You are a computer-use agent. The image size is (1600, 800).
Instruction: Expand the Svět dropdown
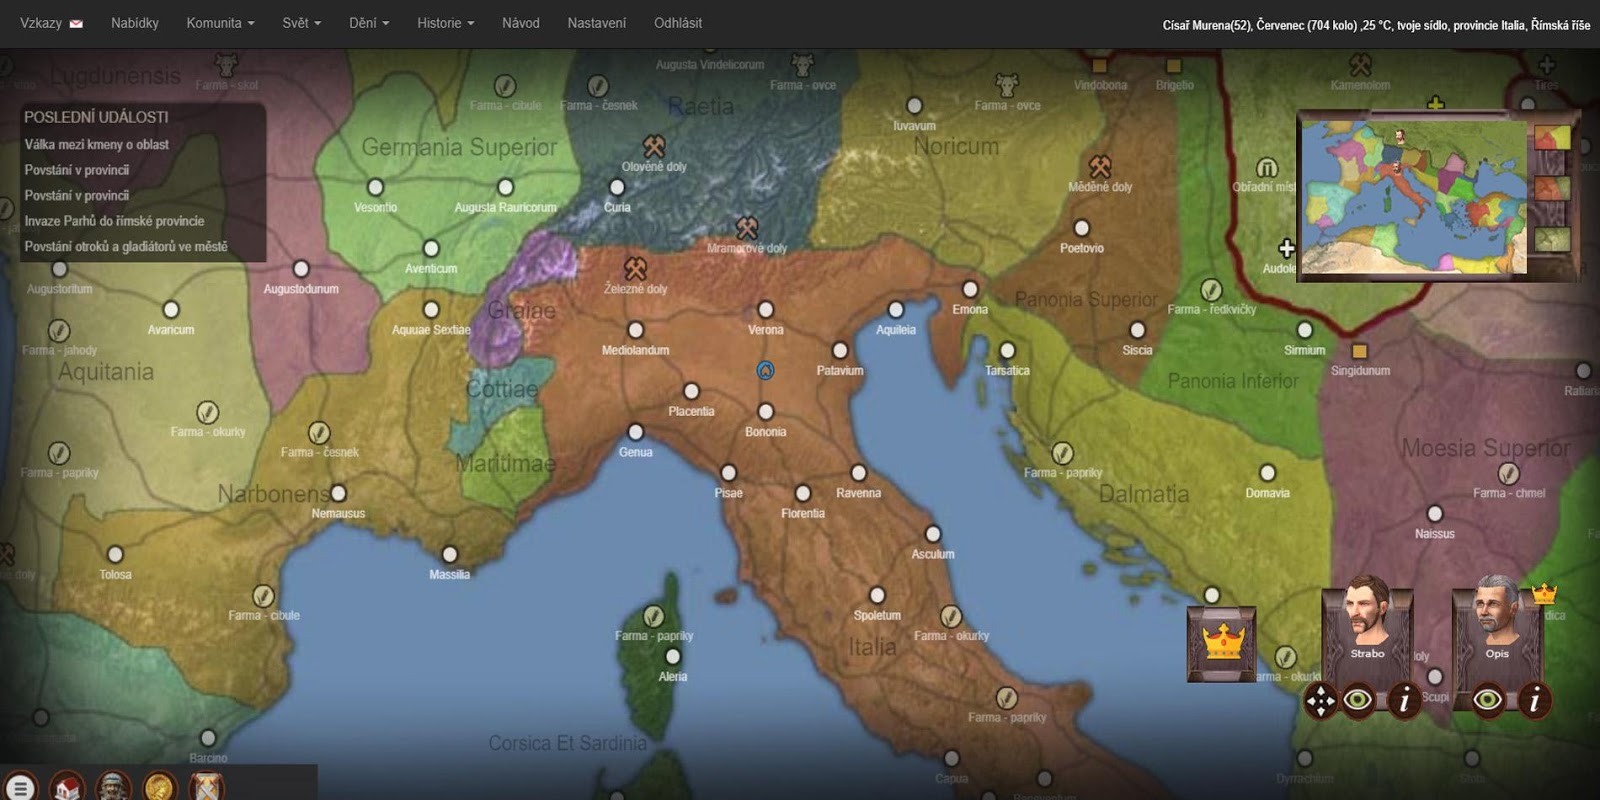pyautogui.click(x=301, y=23)
